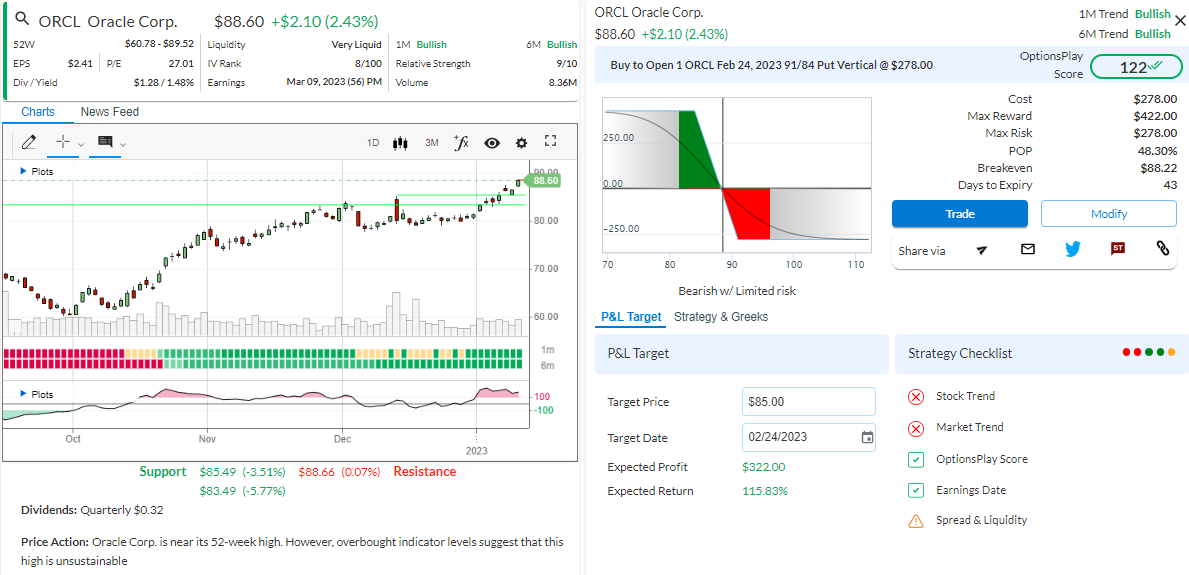Click the Stock Trend failed X icon

[916, 397]
